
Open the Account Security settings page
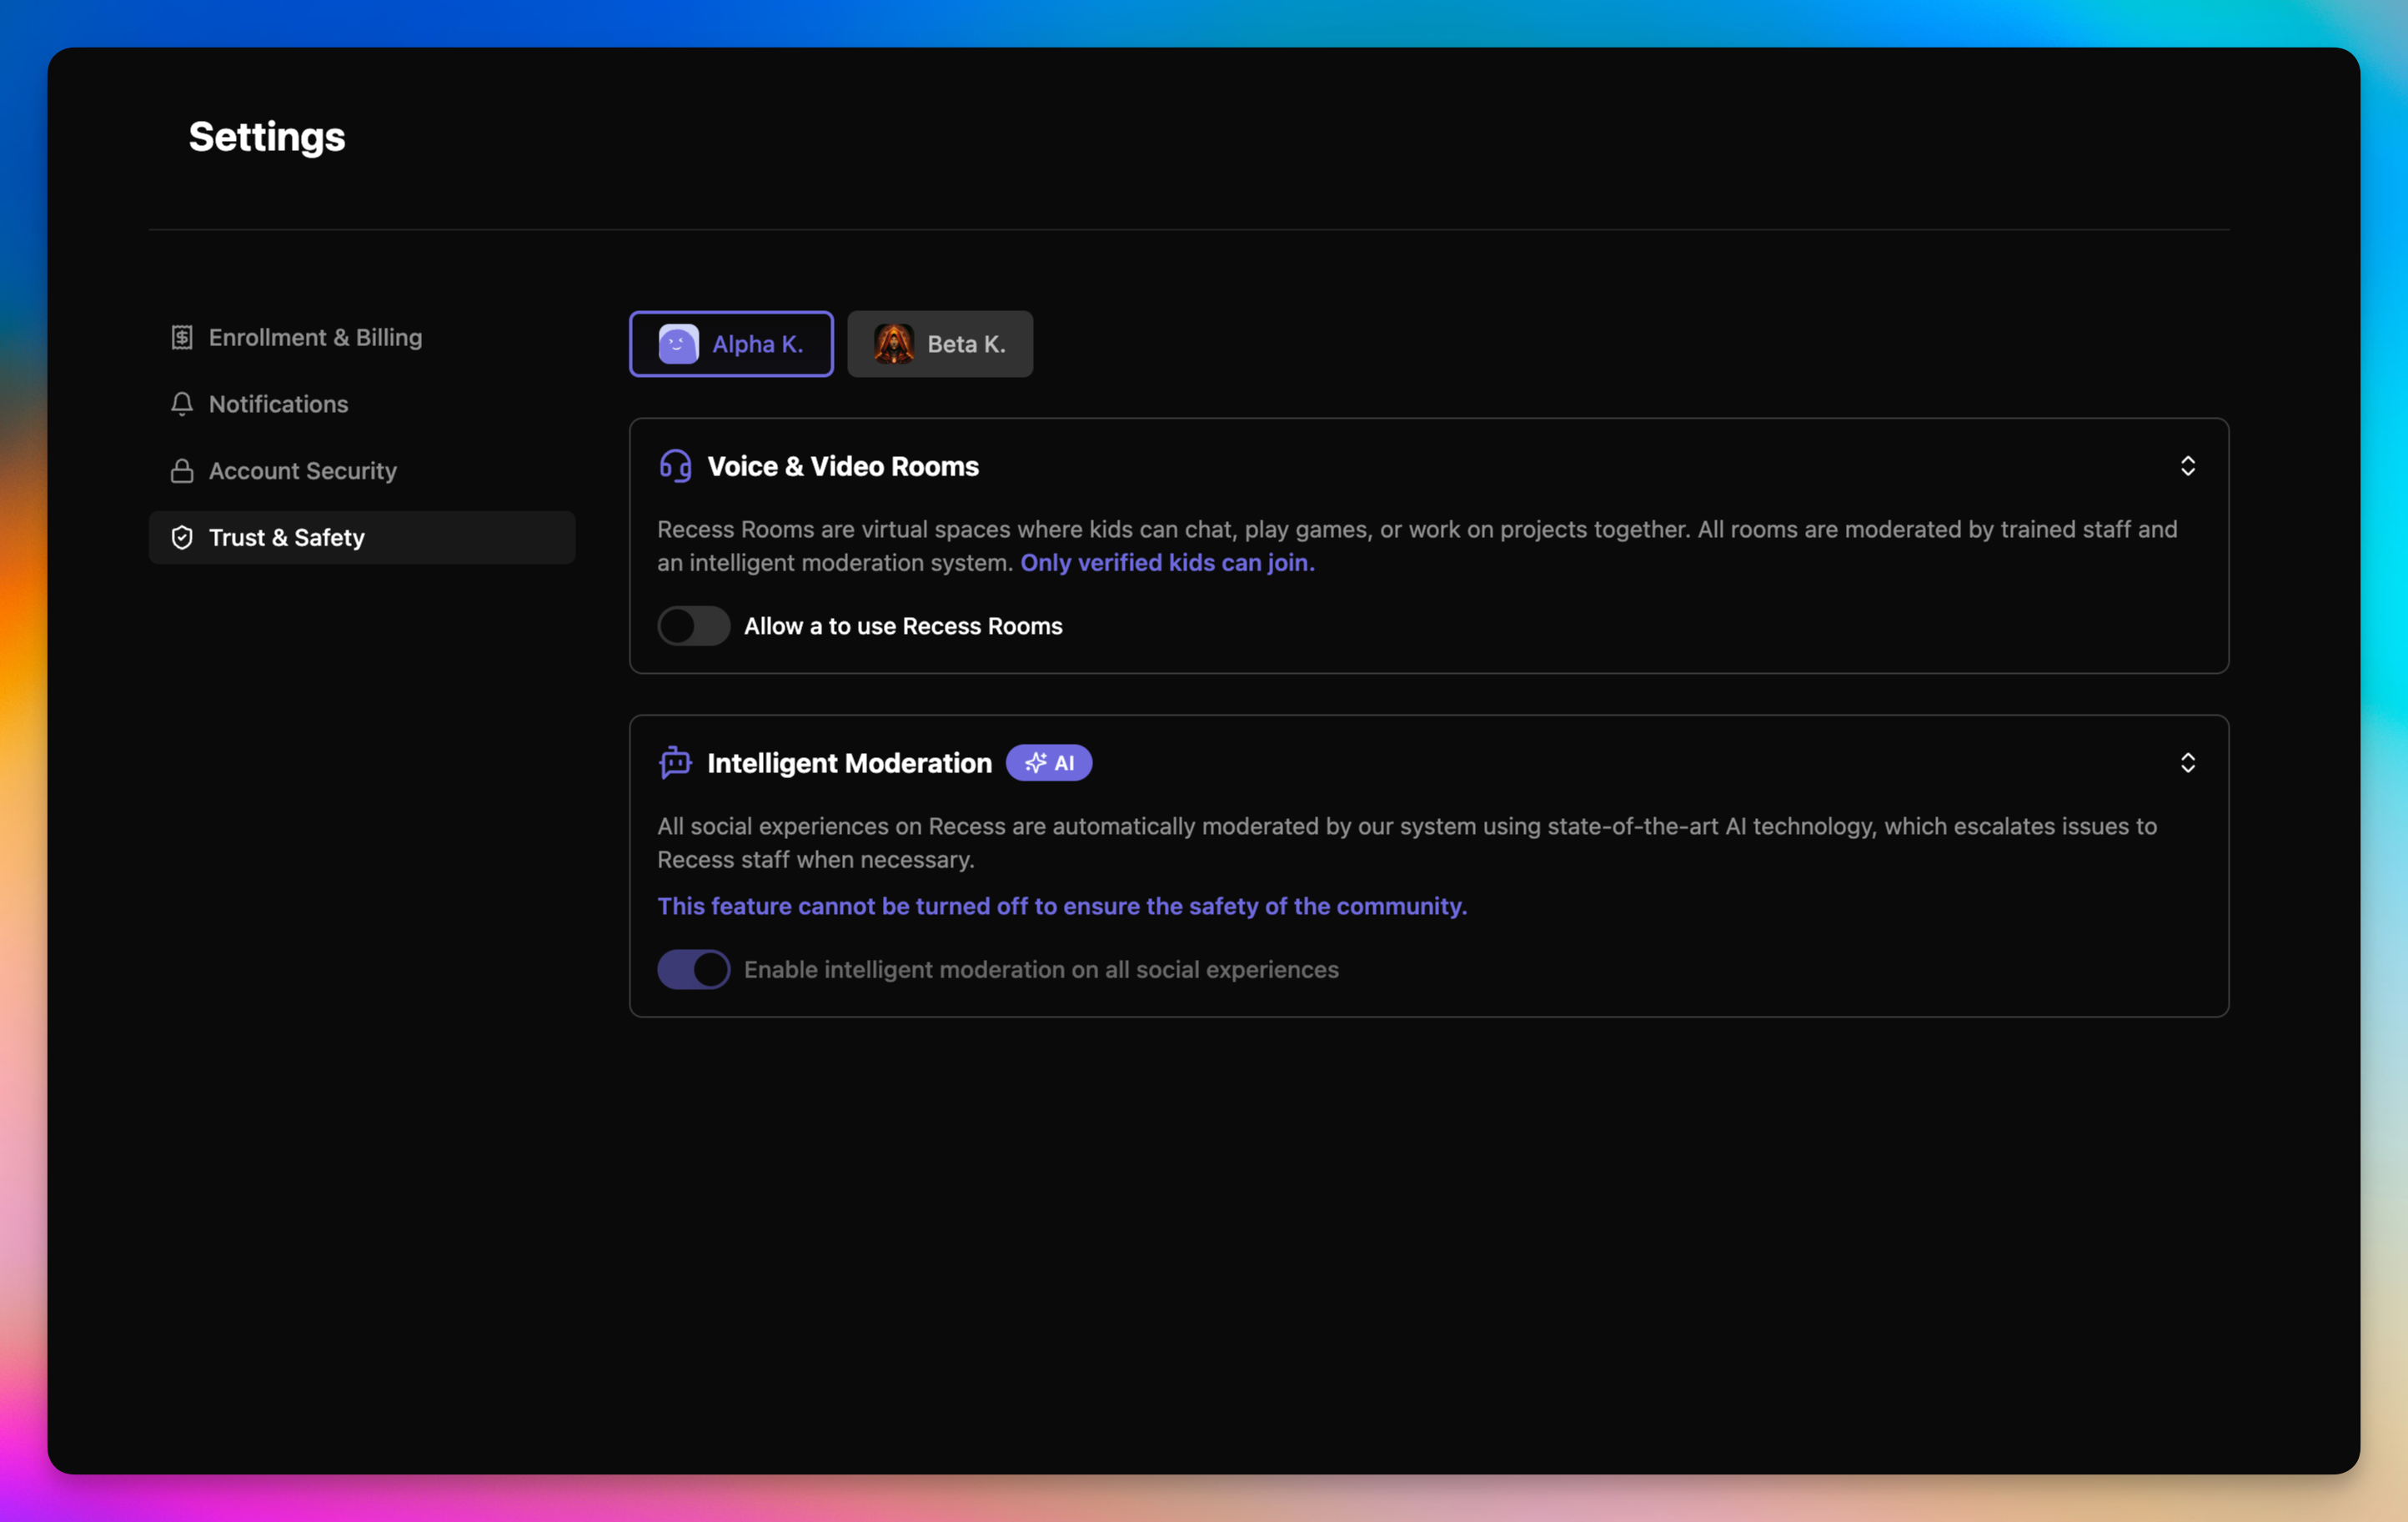click(x=302, y=471)
